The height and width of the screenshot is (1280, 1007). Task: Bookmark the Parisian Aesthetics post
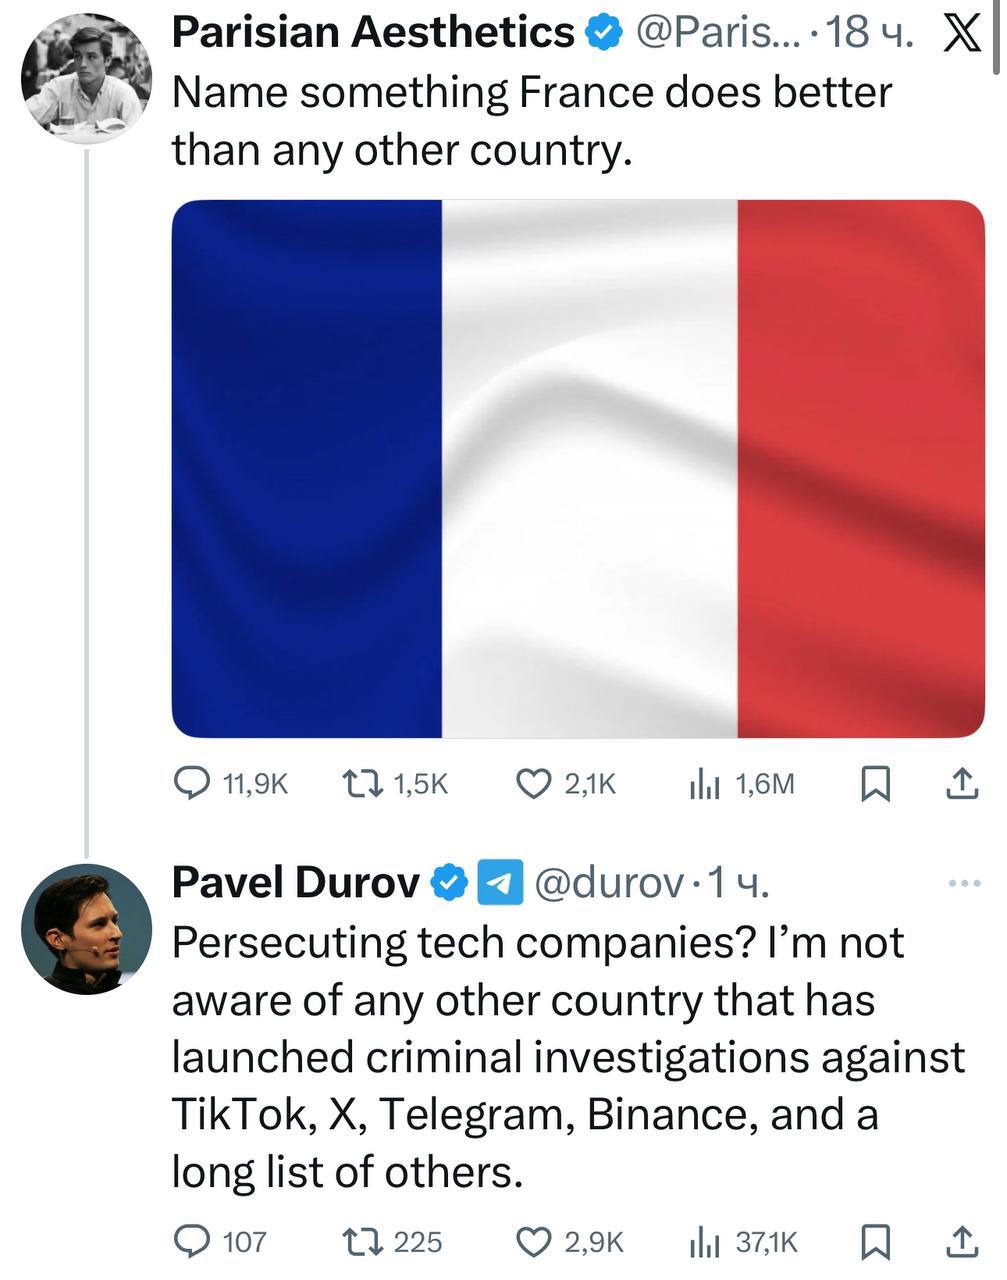coord(876,783)
